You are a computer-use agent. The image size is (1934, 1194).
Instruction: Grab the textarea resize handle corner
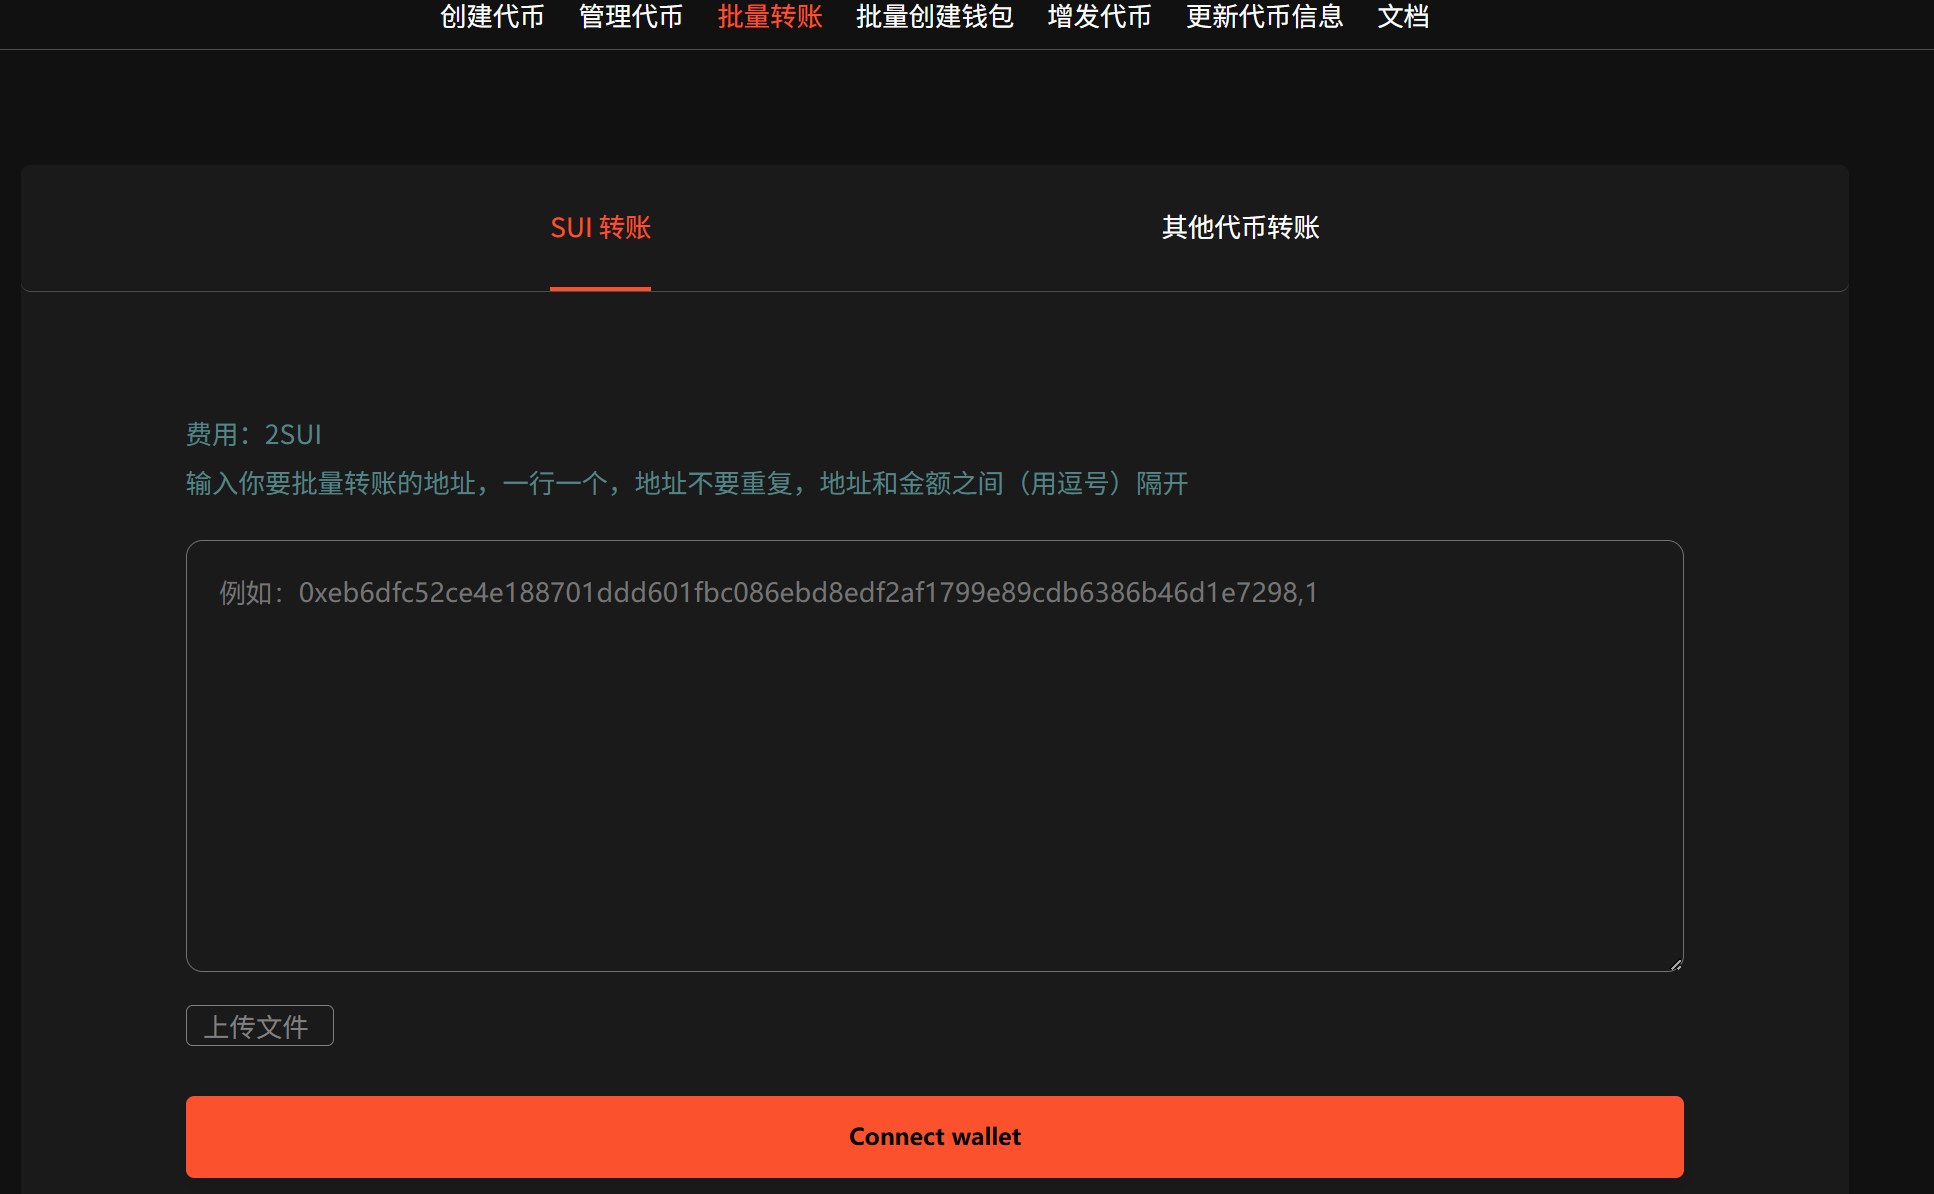[x=1676, y=964]
